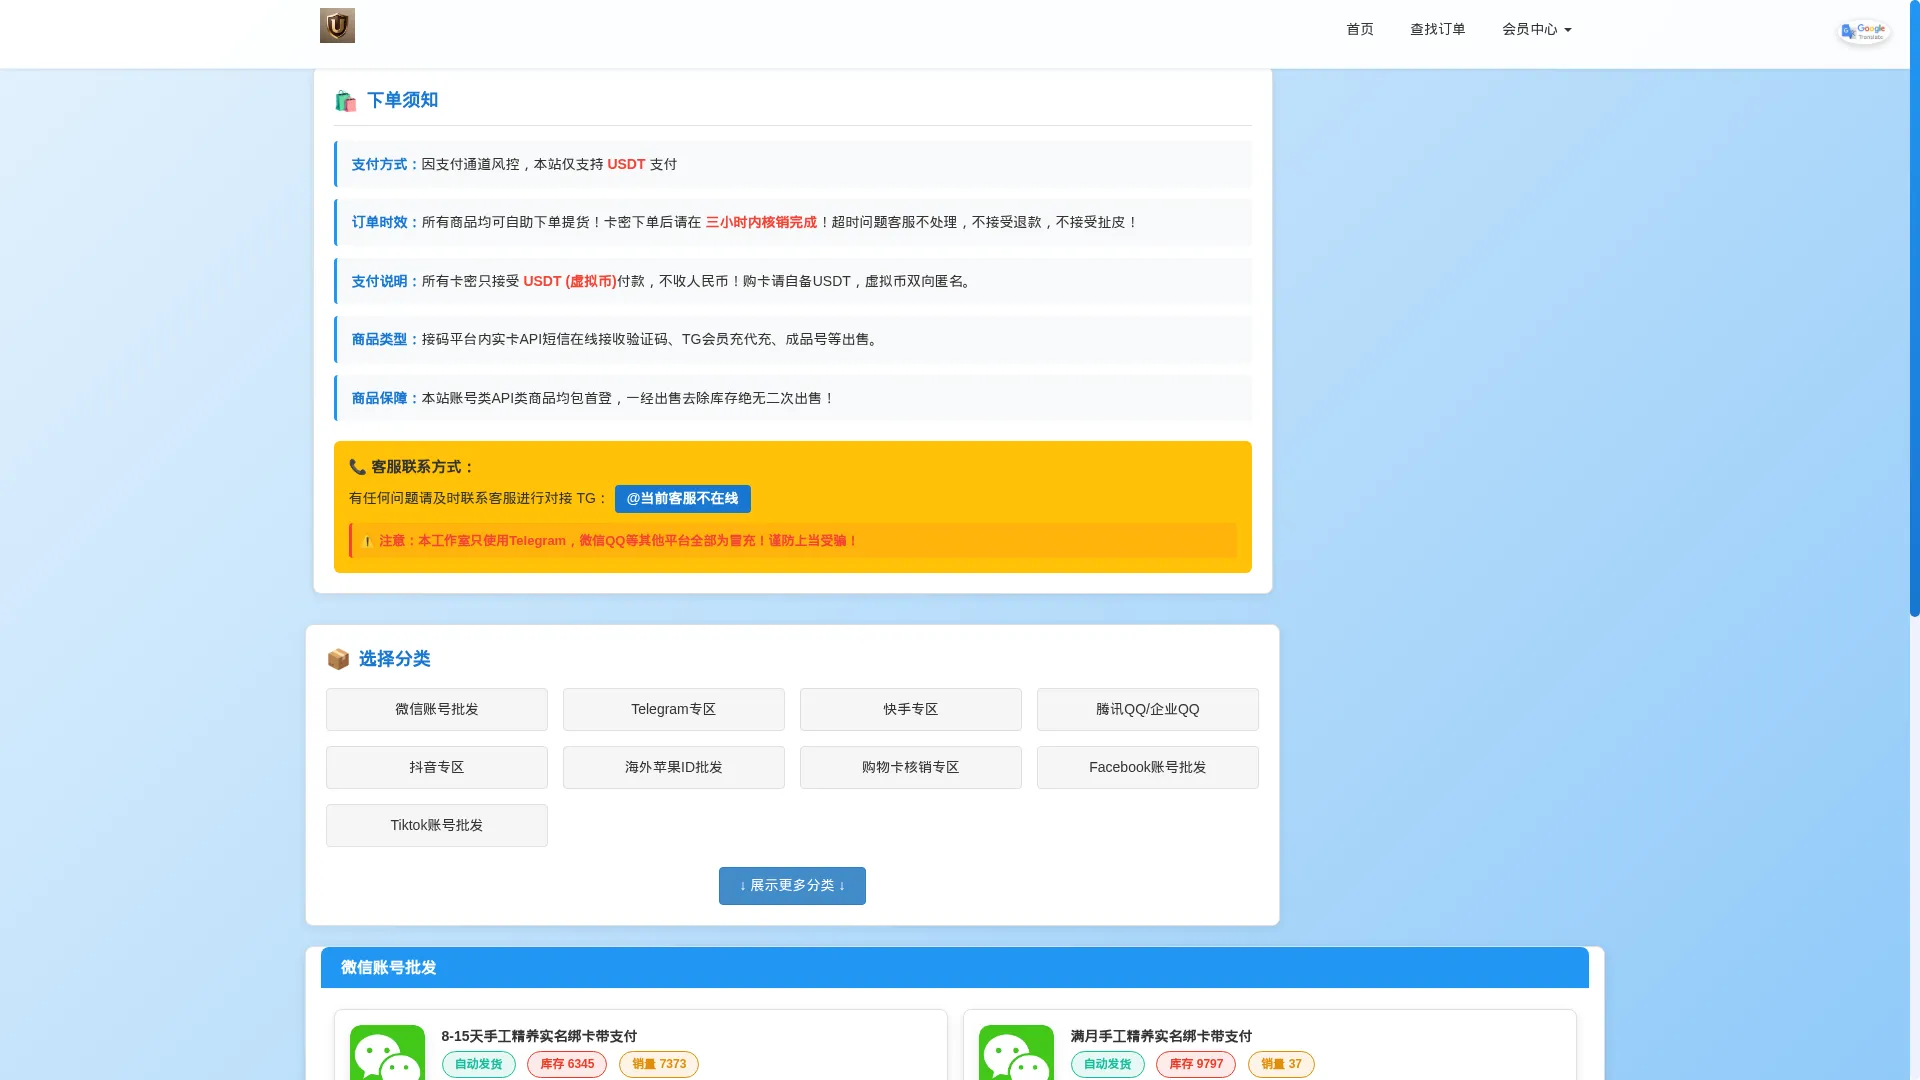This screenshot has width=1920, height=1080.
Task: Select the 购物卡核销专区 category
Action: coord(911,767)
